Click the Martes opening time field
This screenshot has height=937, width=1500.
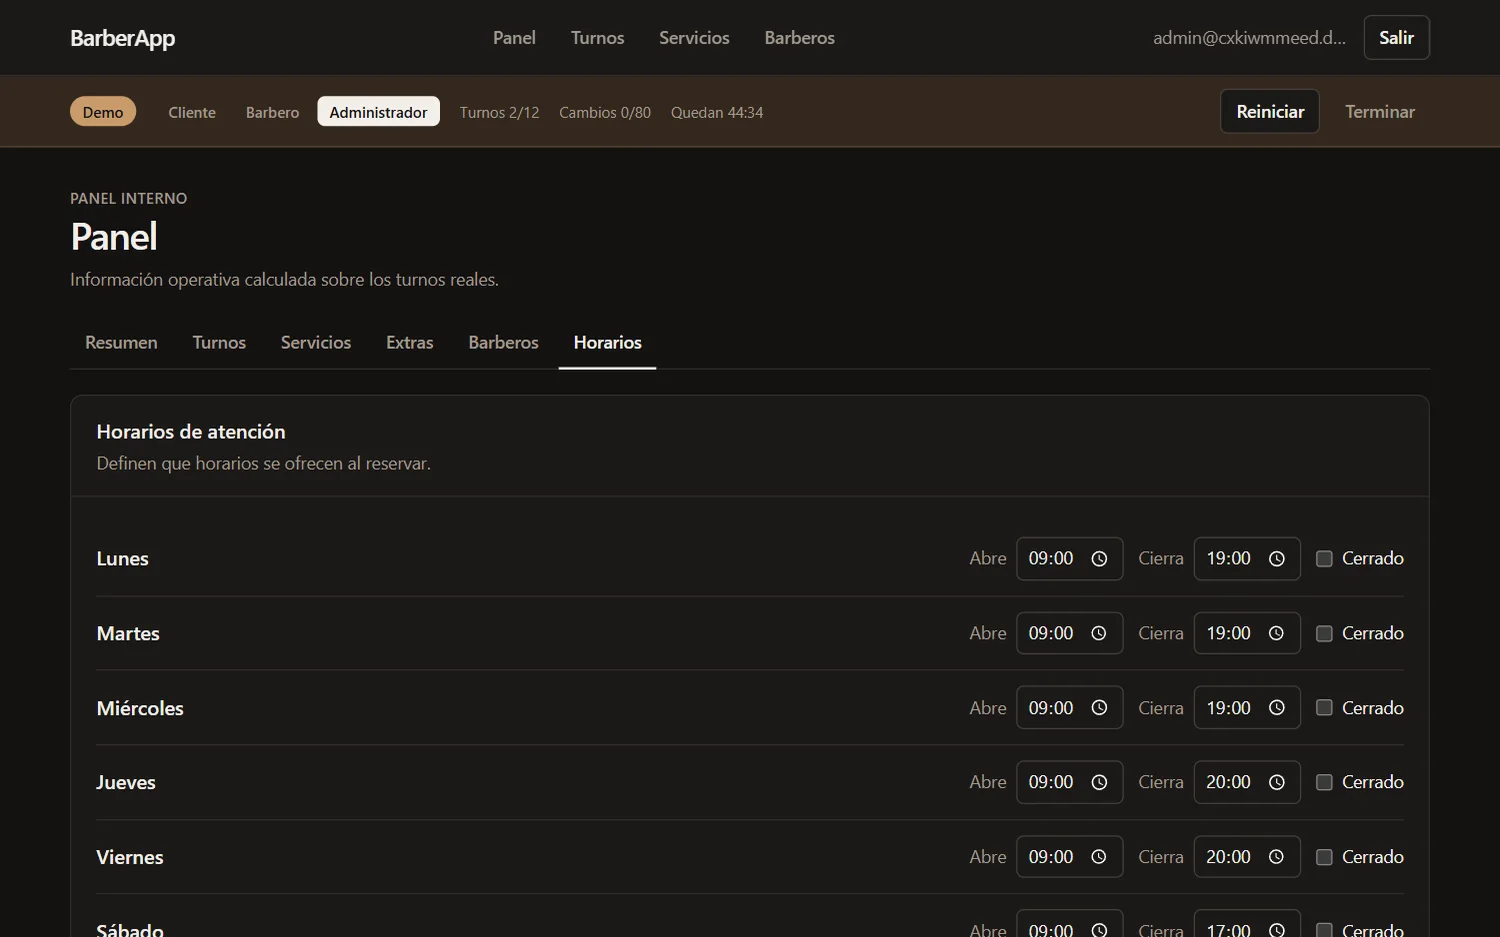pyautogui.click(x=1070, y=634)
